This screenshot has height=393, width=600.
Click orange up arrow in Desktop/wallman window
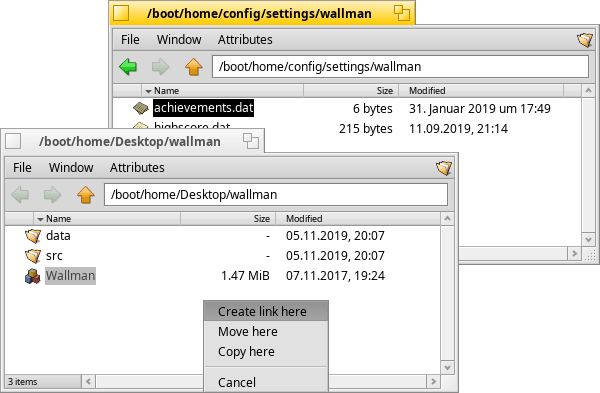[x=86, y=194]
